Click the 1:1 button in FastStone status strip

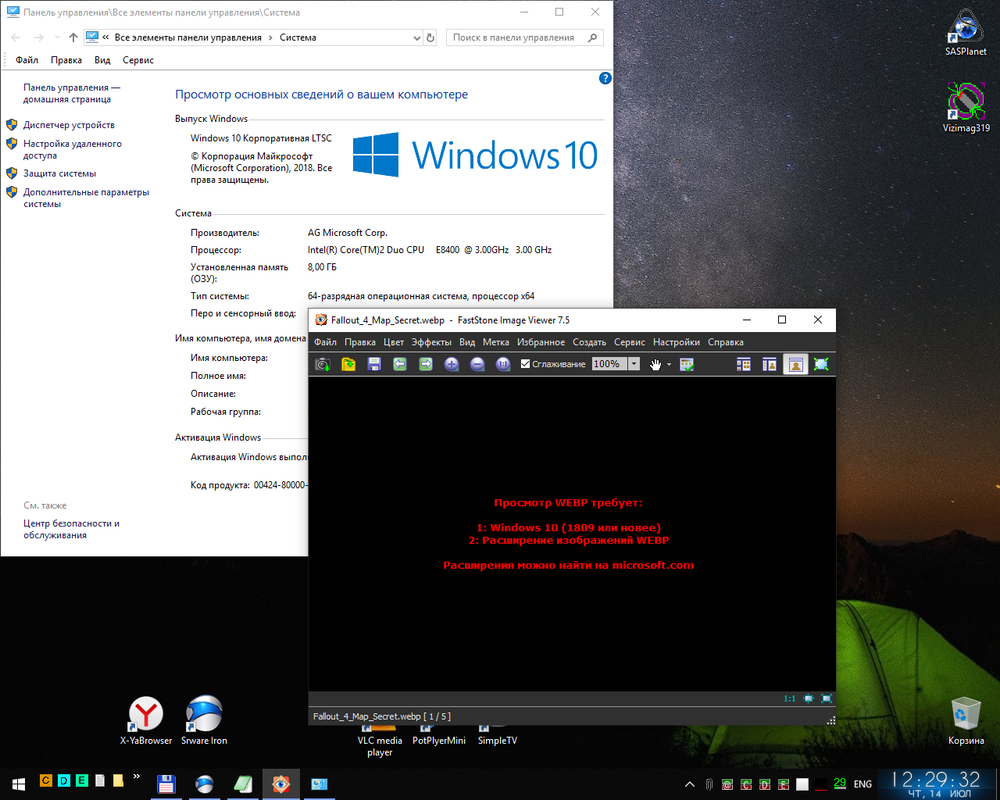(x=790, y=699)
